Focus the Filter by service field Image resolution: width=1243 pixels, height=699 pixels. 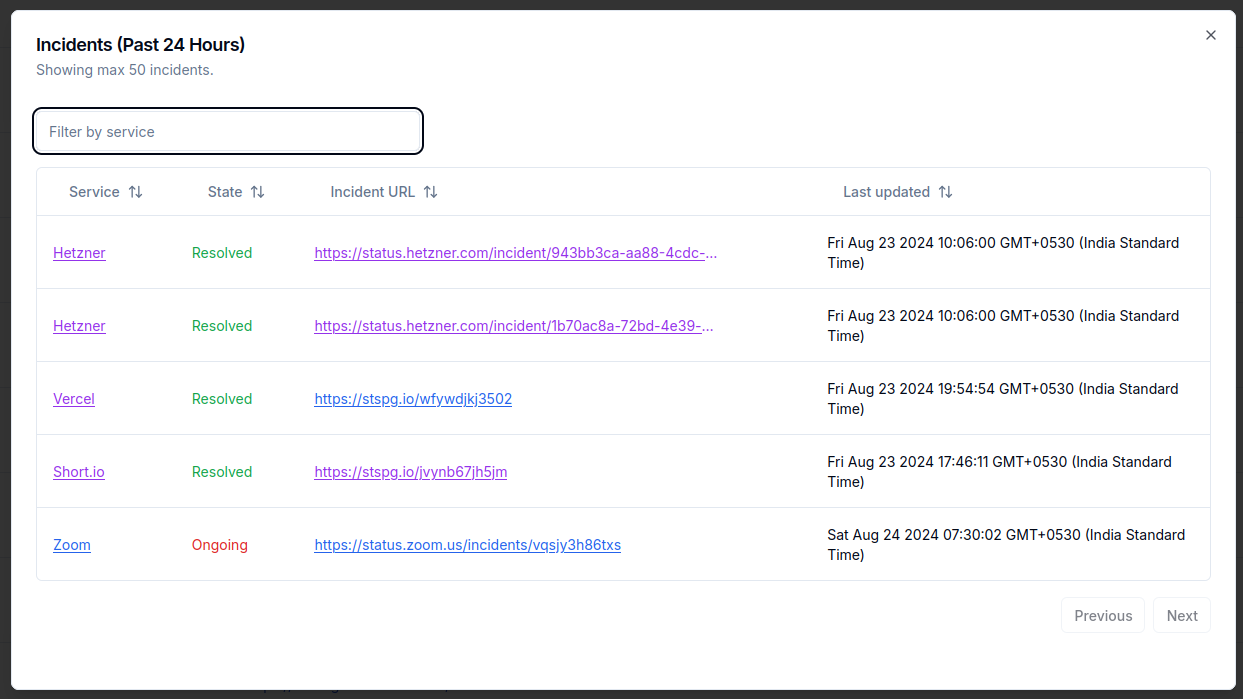point(228,131)
